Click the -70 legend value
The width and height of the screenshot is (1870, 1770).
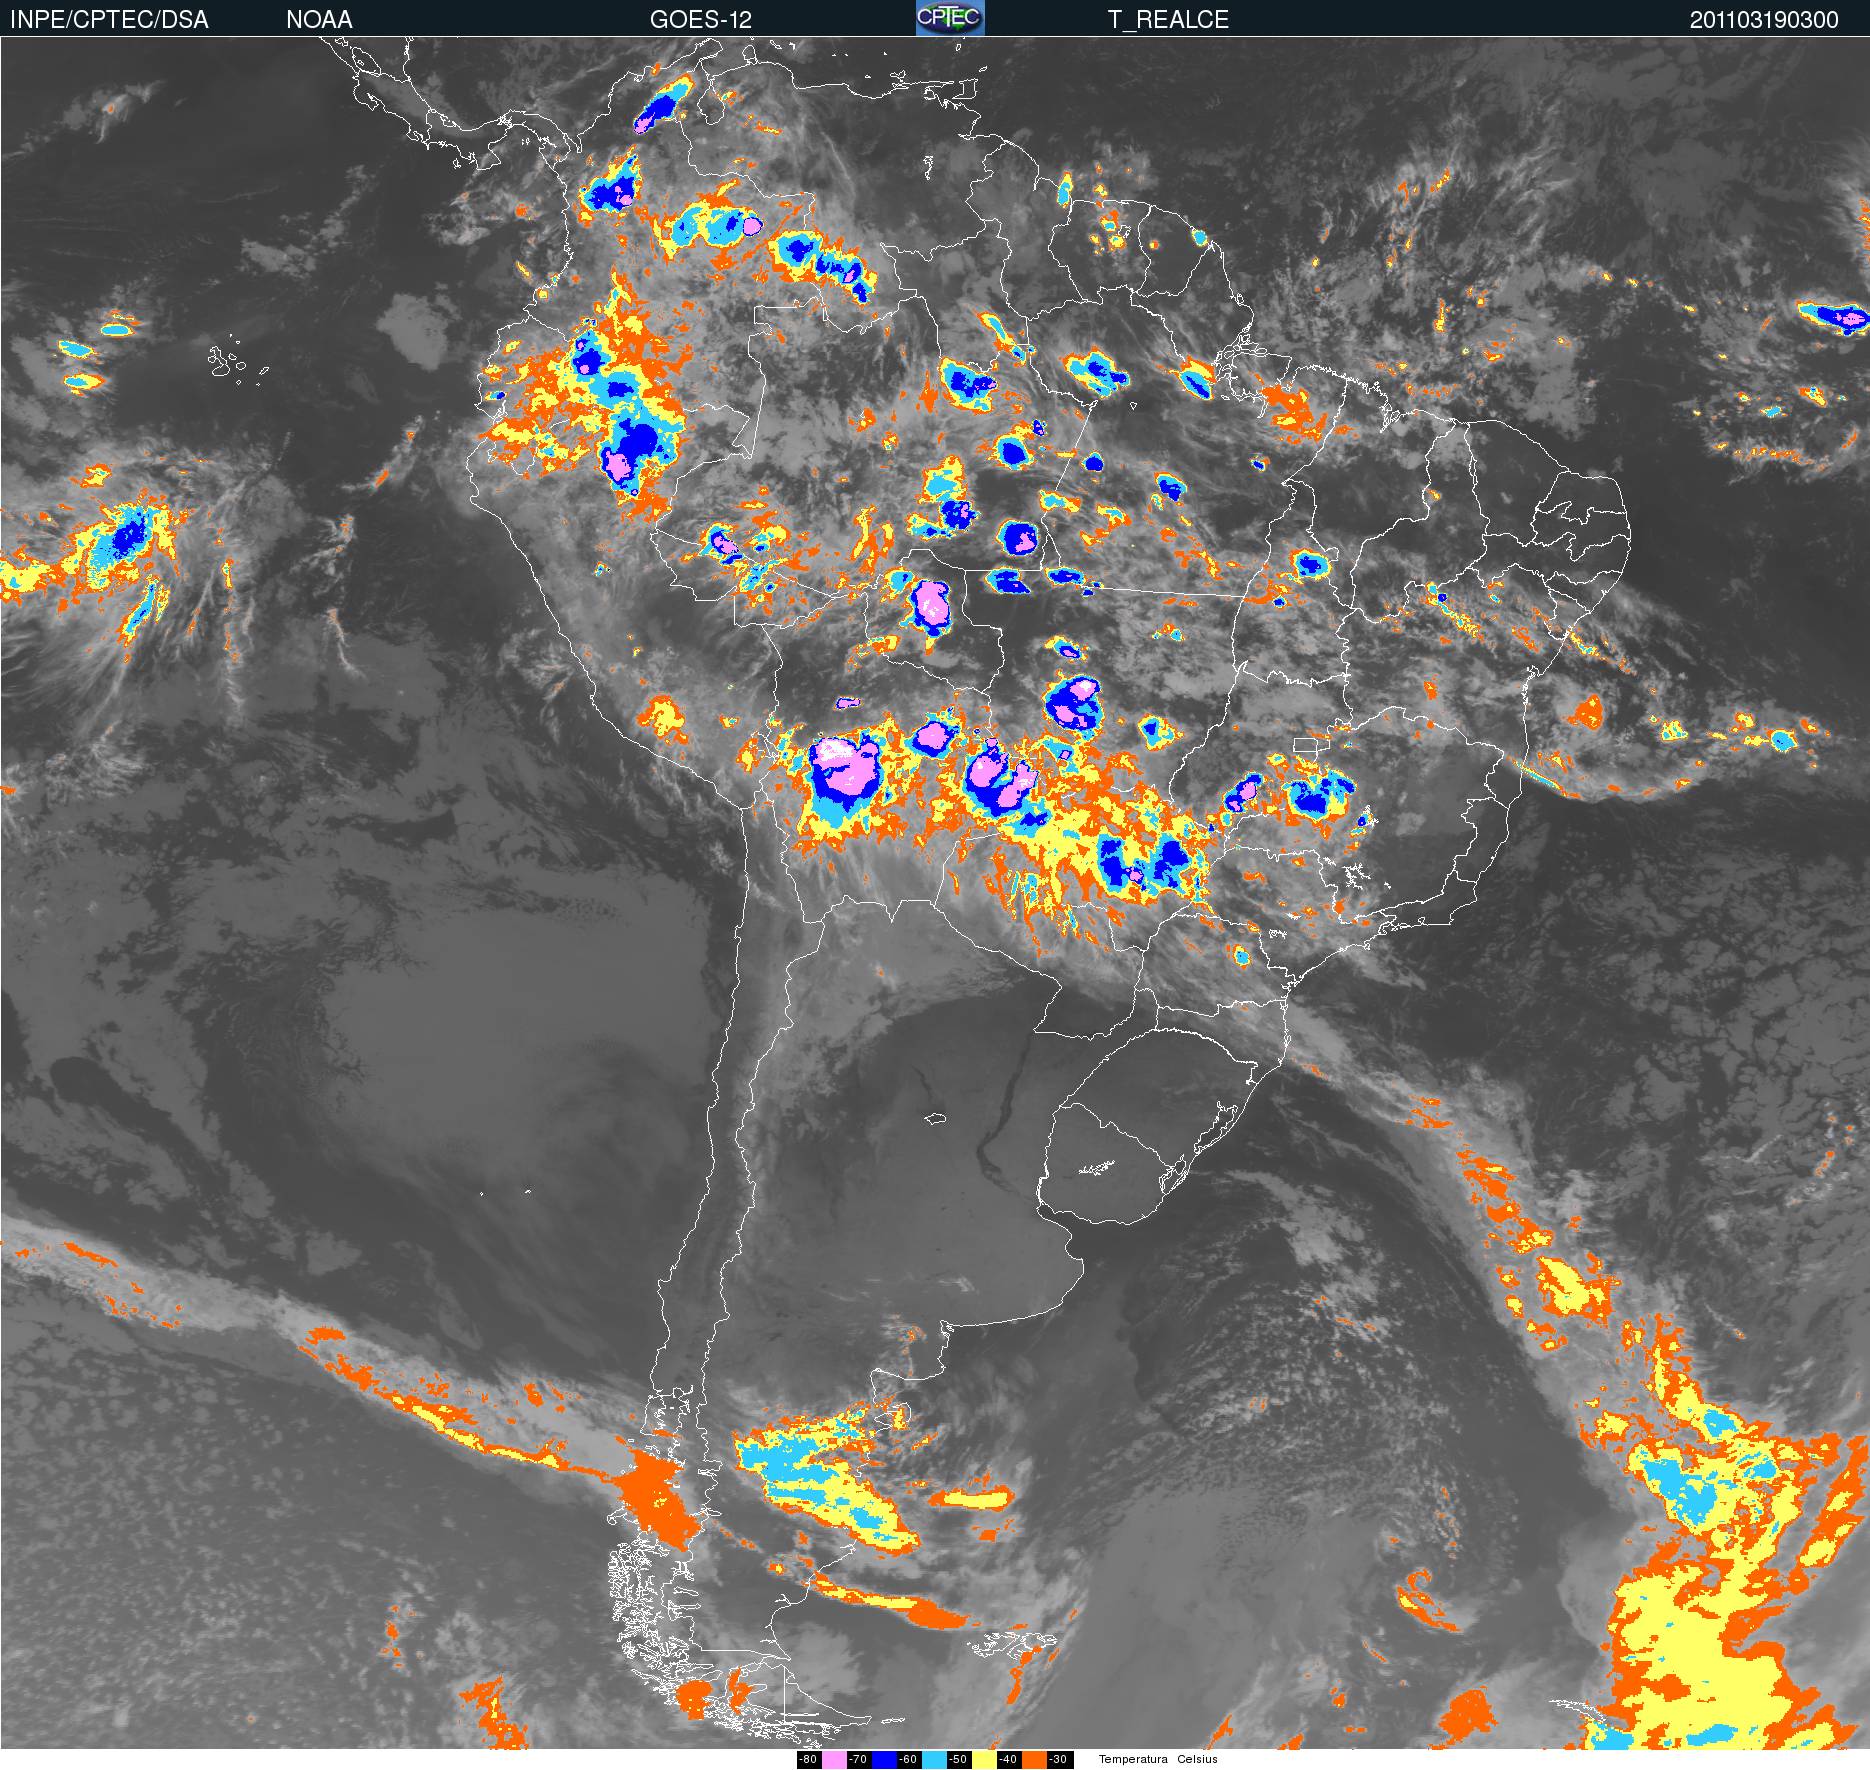[859, 1760]
